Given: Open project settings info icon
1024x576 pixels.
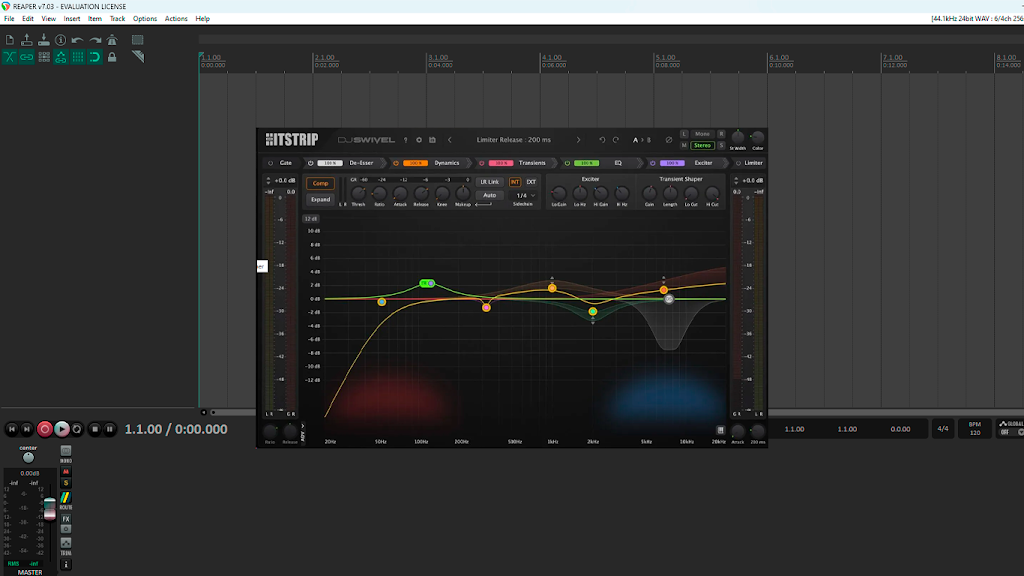Looking at the screenshot, I should (61, 40).
